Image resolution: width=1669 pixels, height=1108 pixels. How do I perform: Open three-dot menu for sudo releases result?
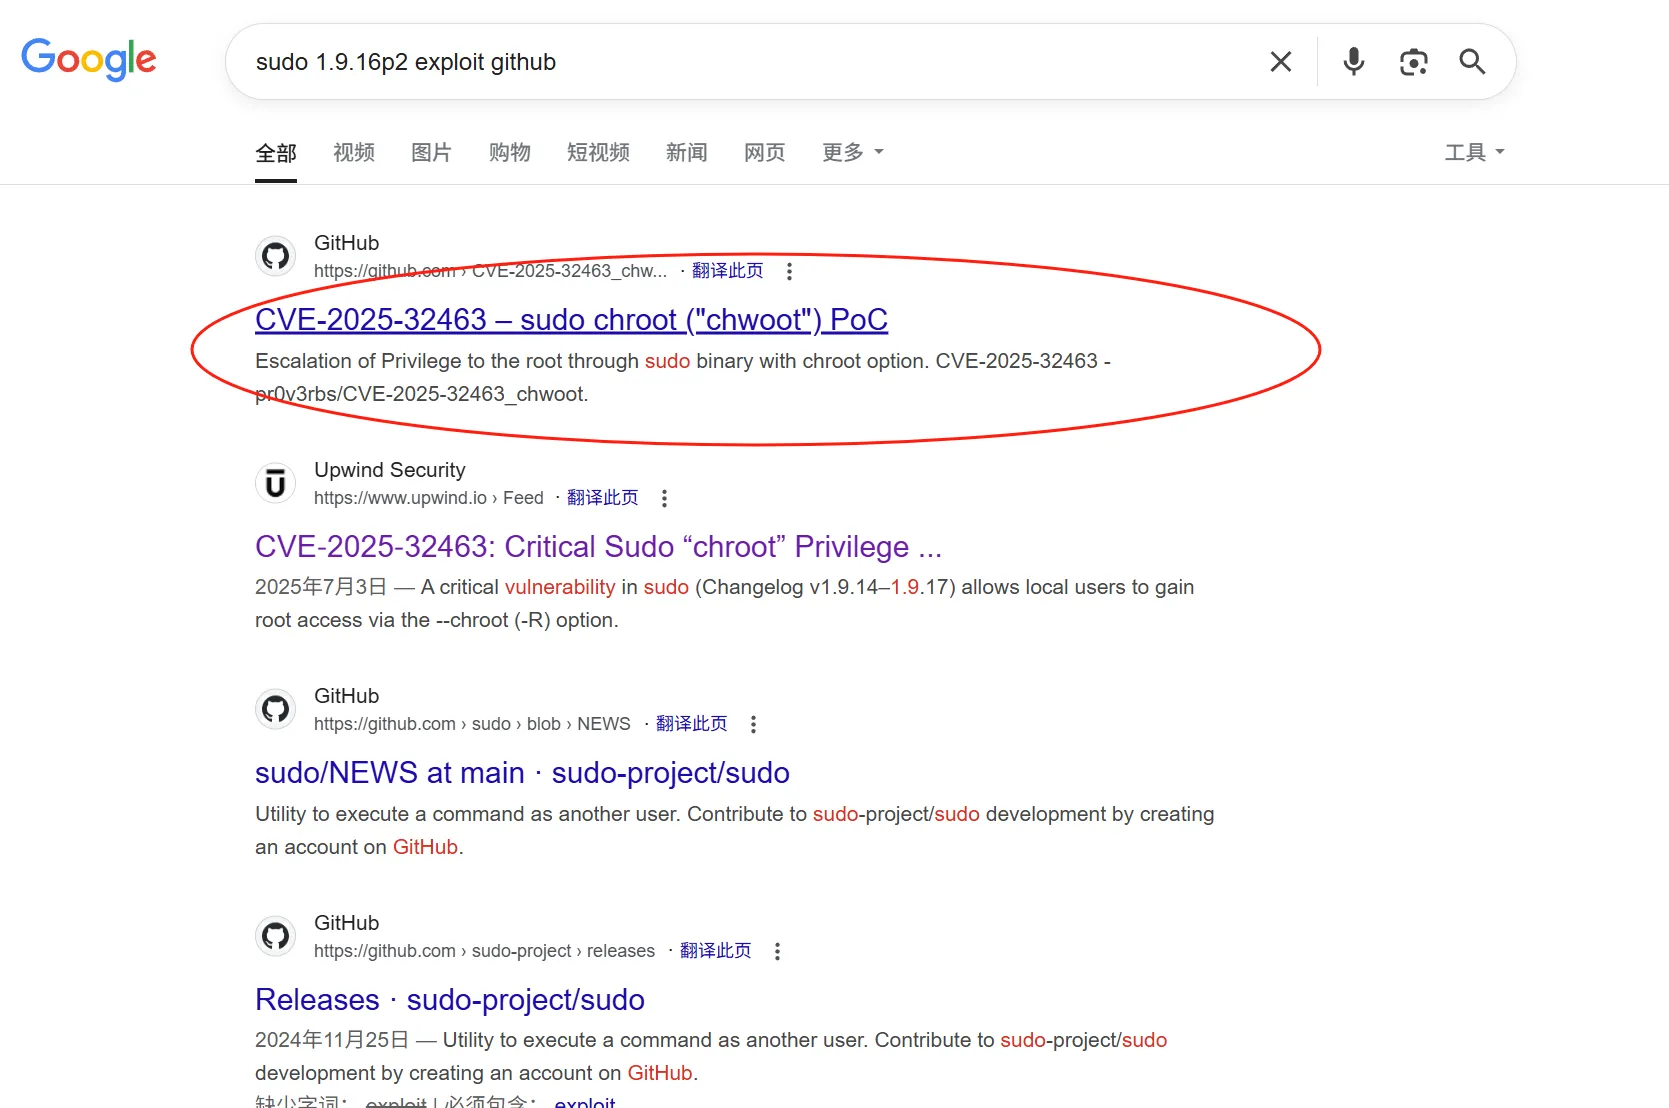click(x=777, y=951)
